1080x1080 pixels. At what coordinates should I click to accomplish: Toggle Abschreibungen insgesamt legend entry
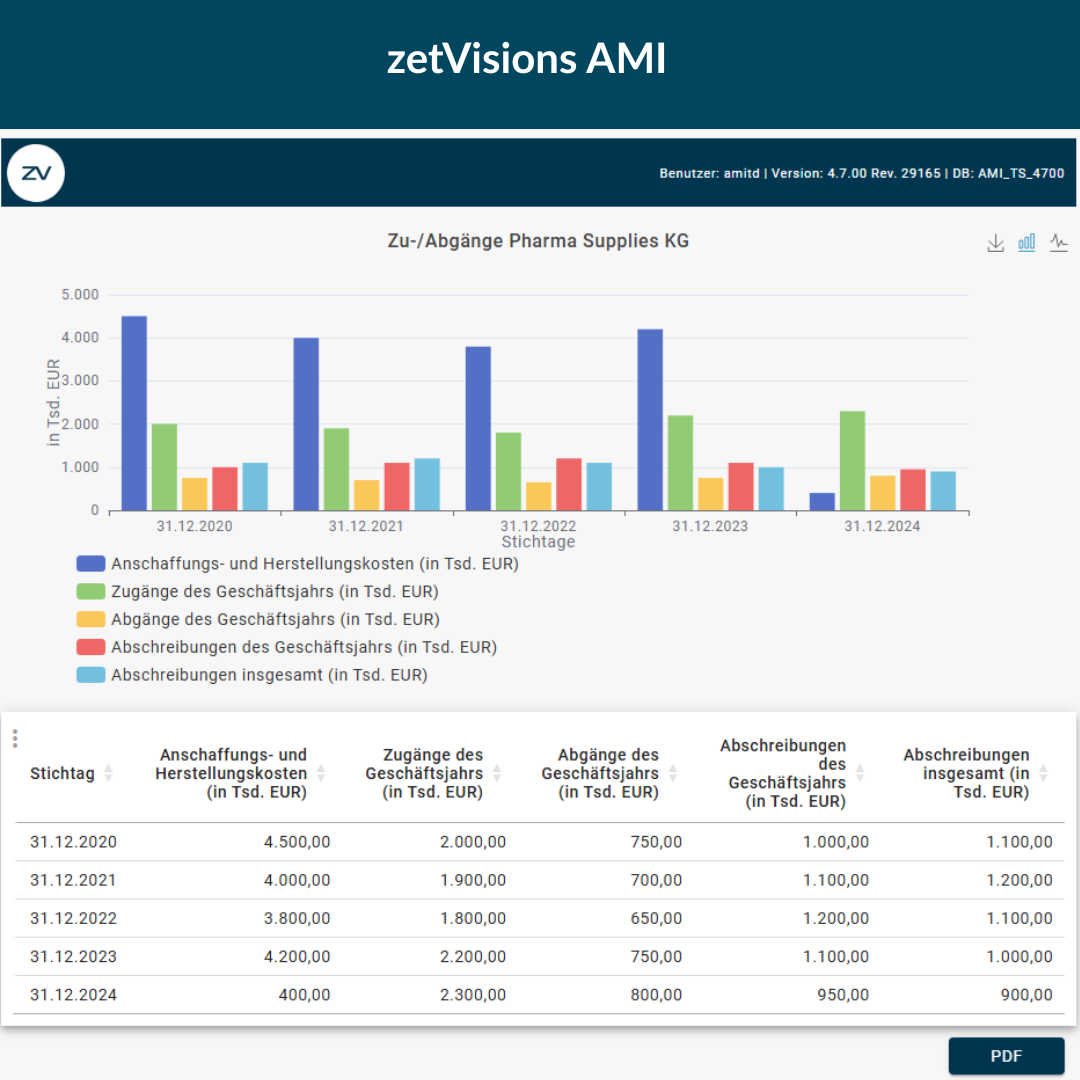click(x=268, y=675)
